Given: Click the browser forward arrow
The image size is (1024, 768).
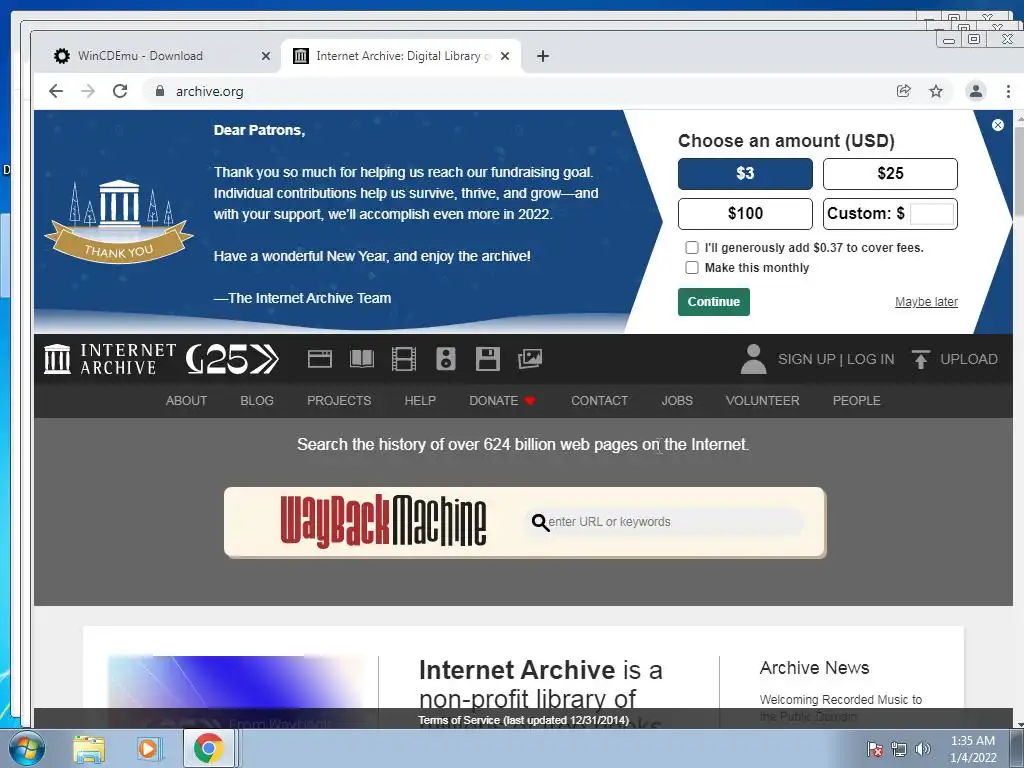Looking at the screenshot, I should tap(88, 91).
